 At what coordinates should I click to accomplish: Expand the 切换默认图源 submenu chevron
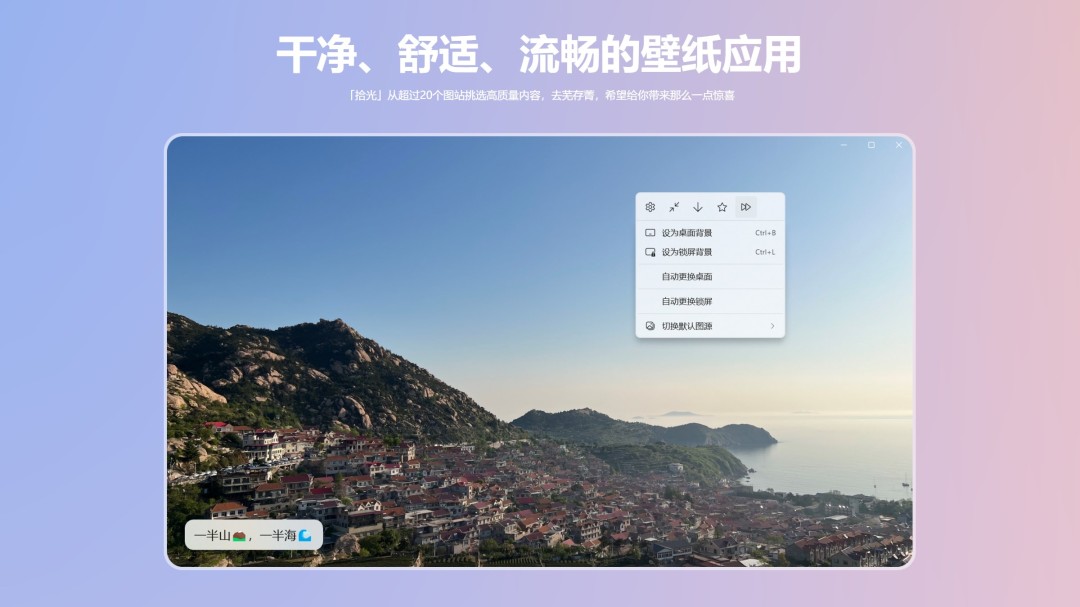[x=771, y=325]
